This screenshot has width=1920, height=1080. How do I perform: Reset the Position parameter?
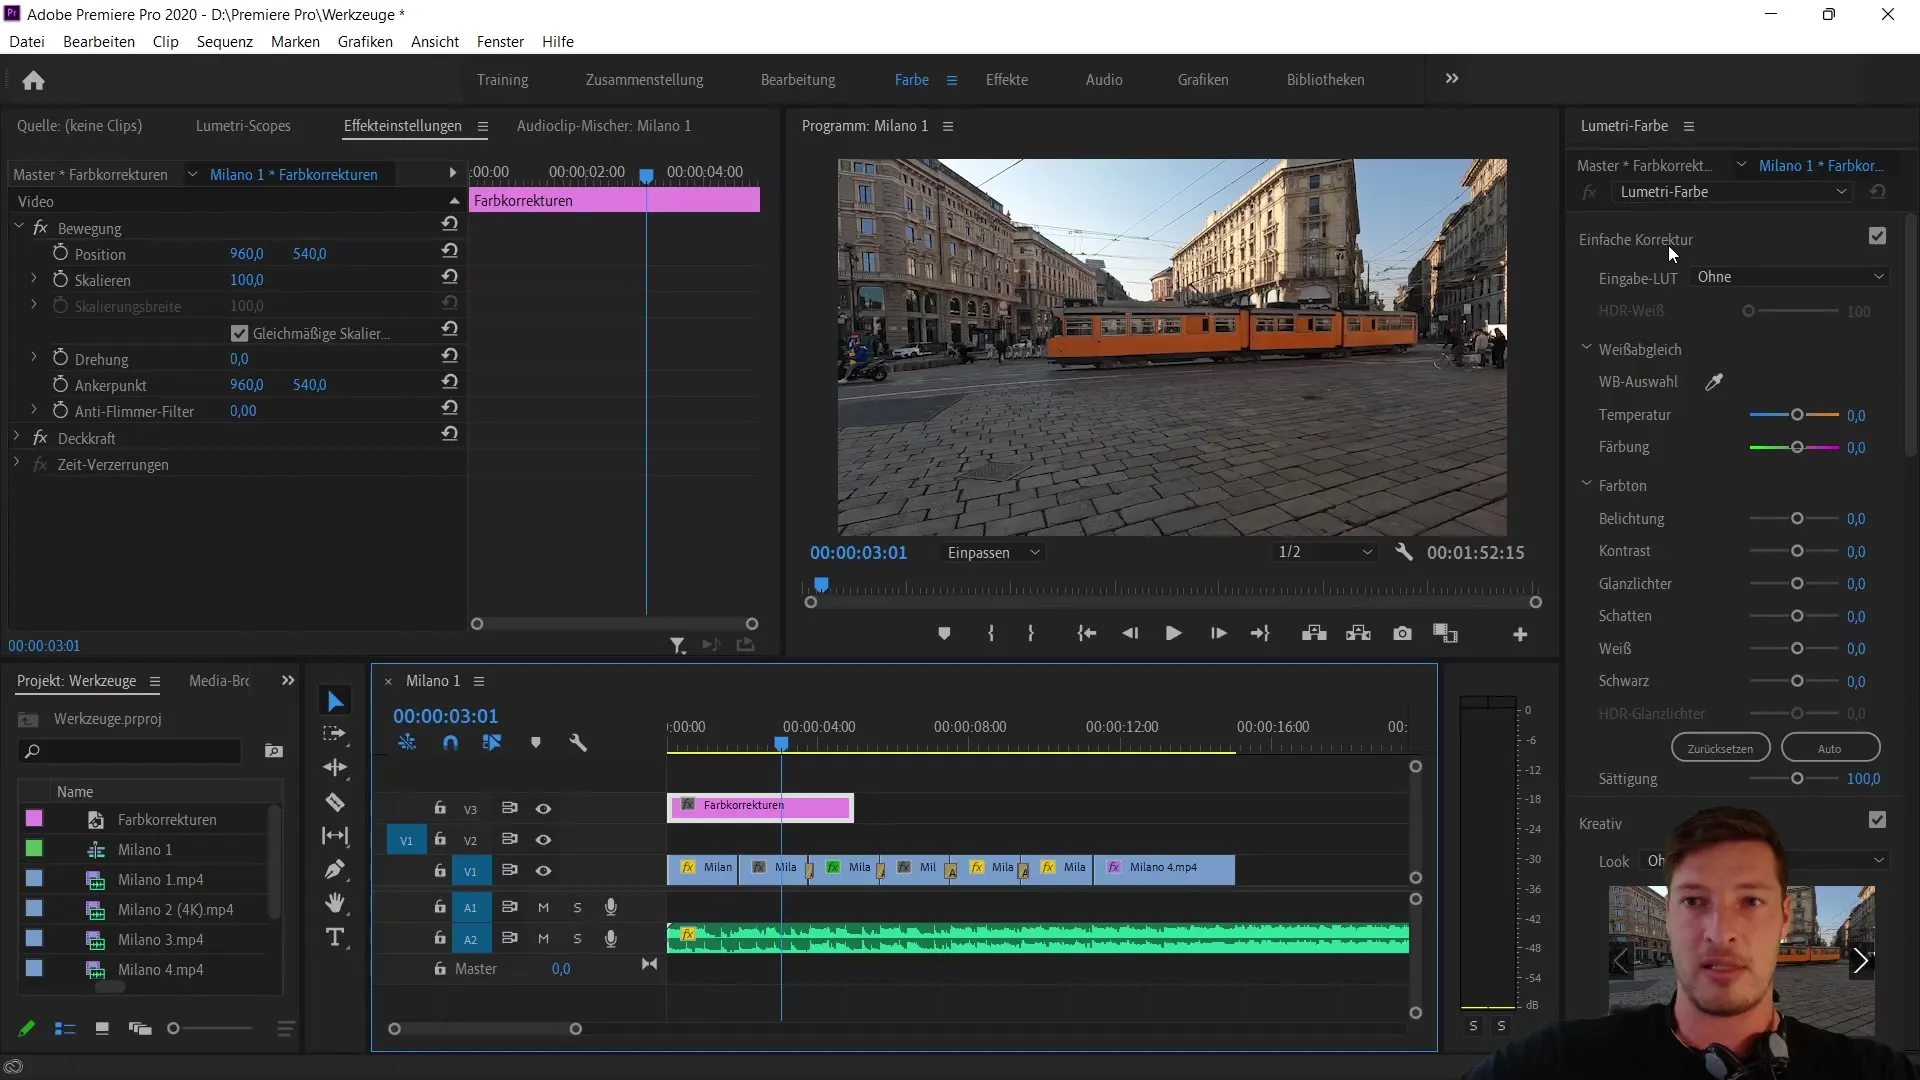[450, 251]
